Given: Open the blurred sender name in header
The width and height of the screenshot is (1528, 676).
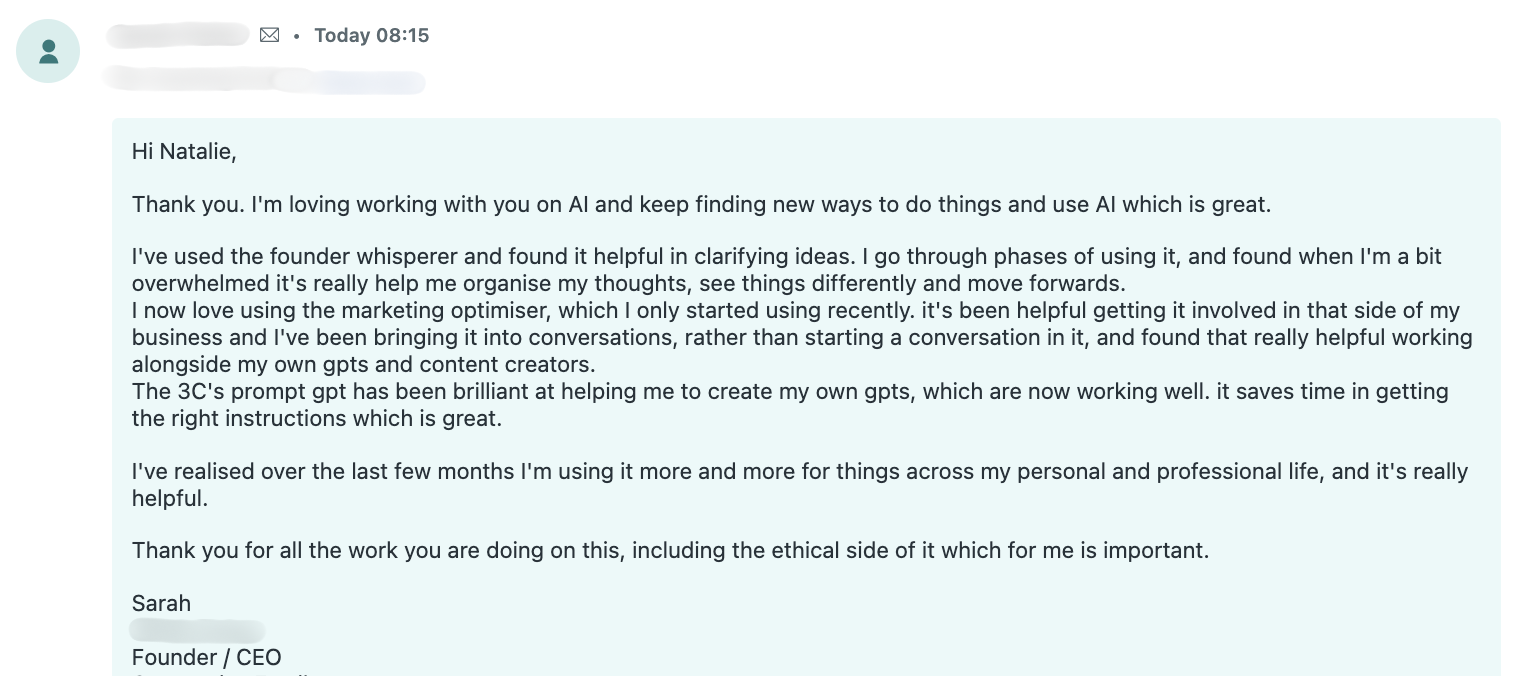Looking at the screenshot, I should coord(178,35).
